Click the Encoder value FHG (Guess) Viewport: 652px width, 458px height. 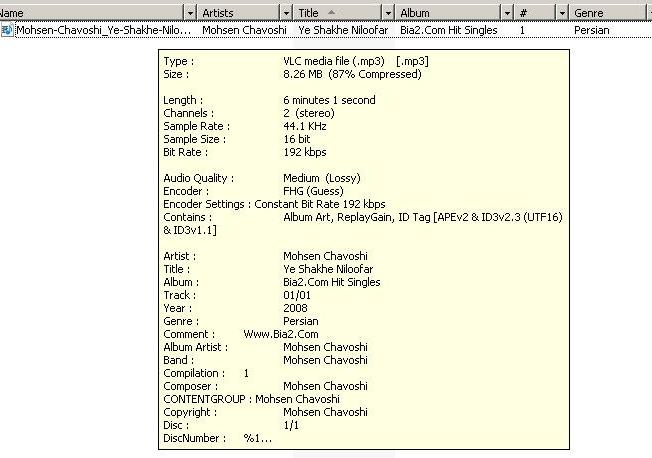pos(314,191)
